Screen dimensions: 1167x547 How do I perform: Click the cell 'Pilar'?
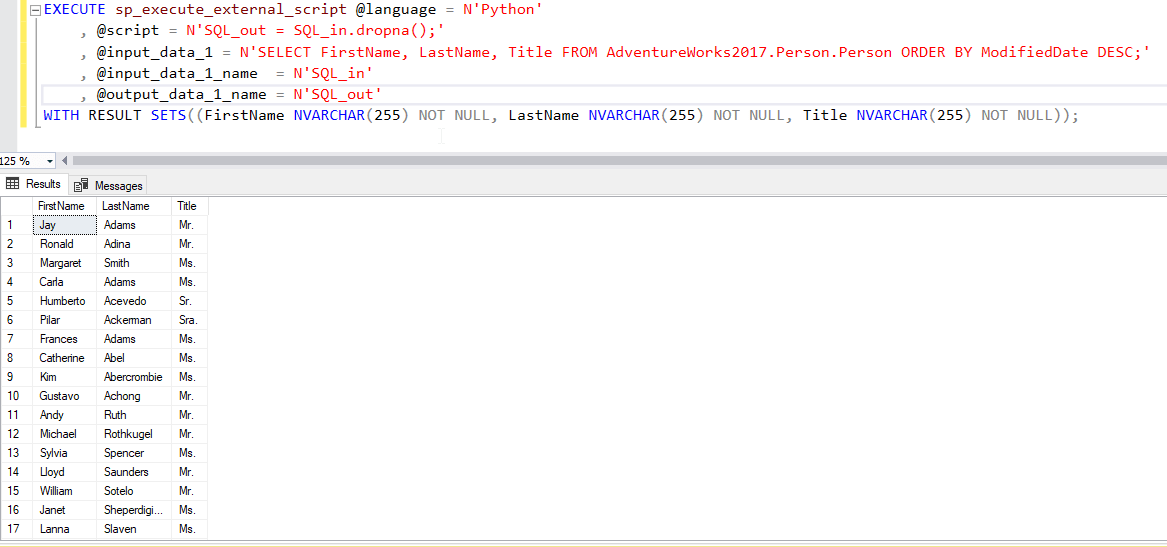pos(65,320)
